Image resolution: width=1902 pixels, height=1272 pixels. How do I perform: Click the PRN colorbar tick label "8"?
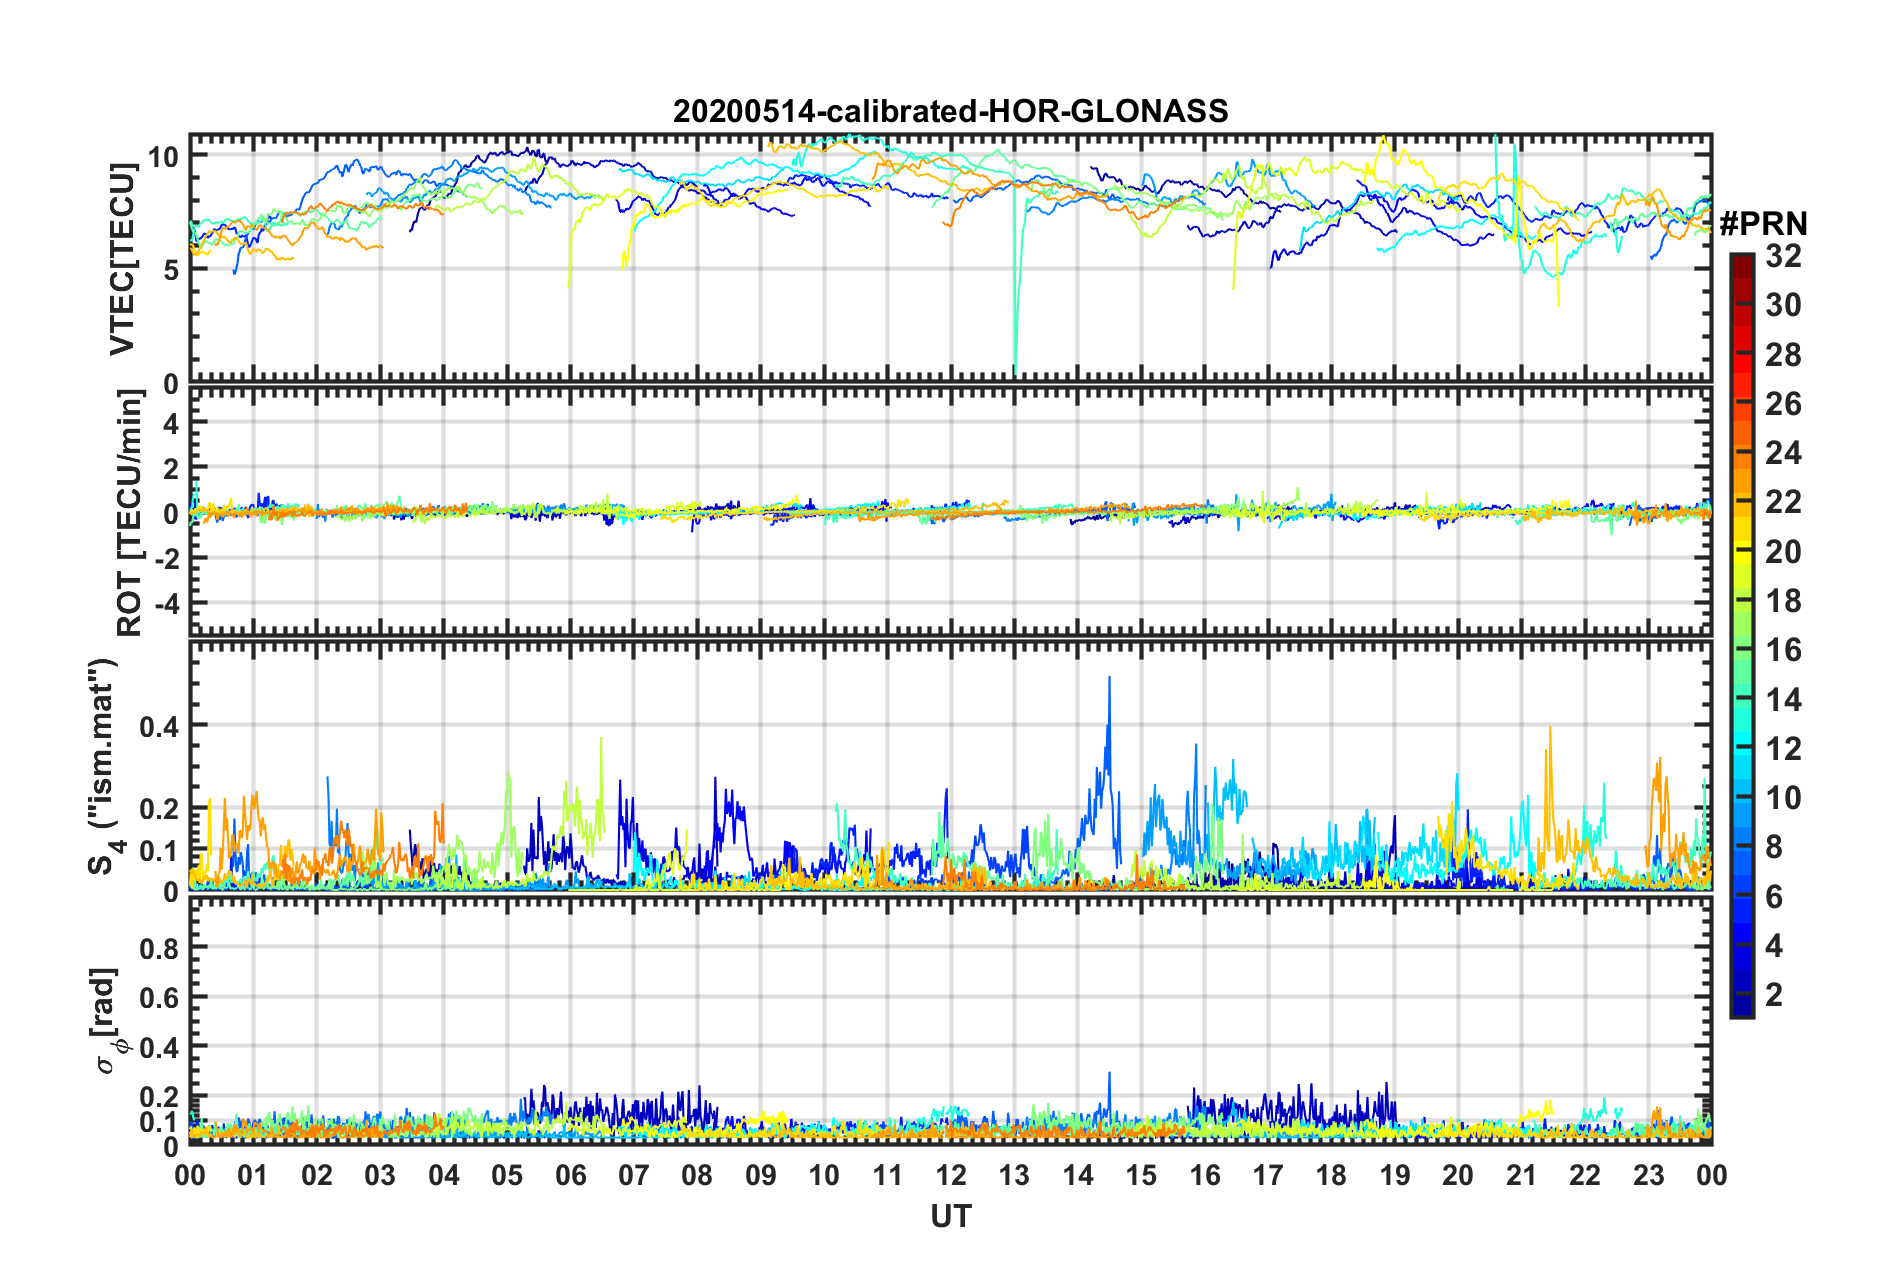[x=1774, y=847]
